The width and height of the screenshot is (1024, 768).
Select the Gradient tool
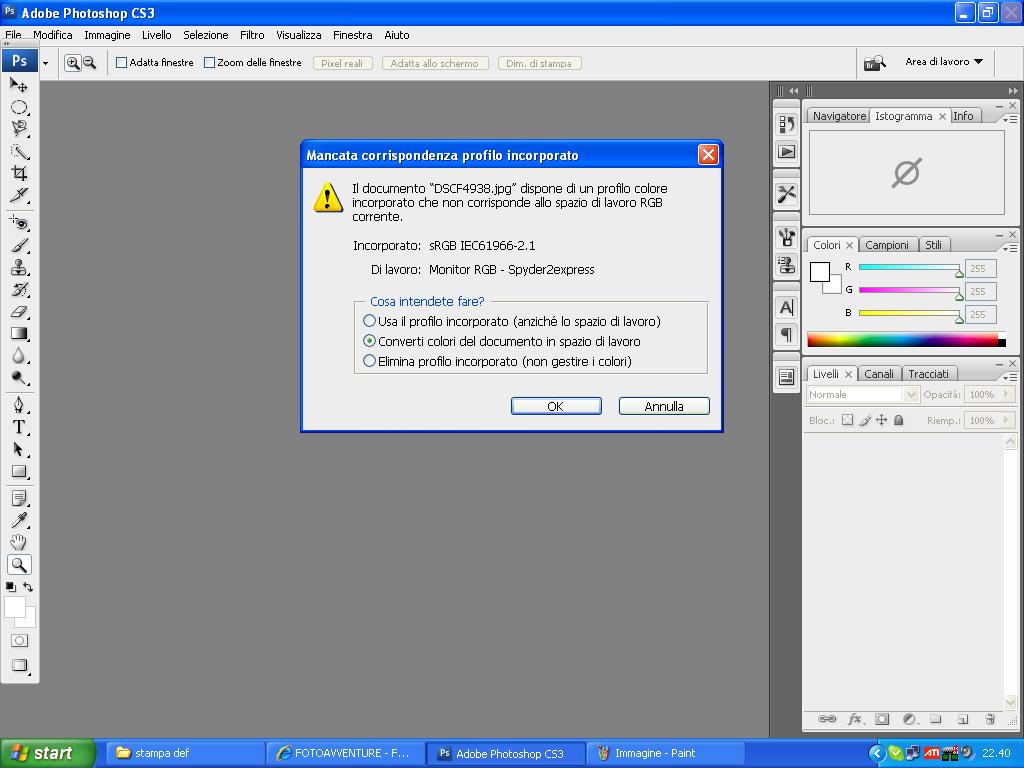pyautogui.click(x=19, y=334)
